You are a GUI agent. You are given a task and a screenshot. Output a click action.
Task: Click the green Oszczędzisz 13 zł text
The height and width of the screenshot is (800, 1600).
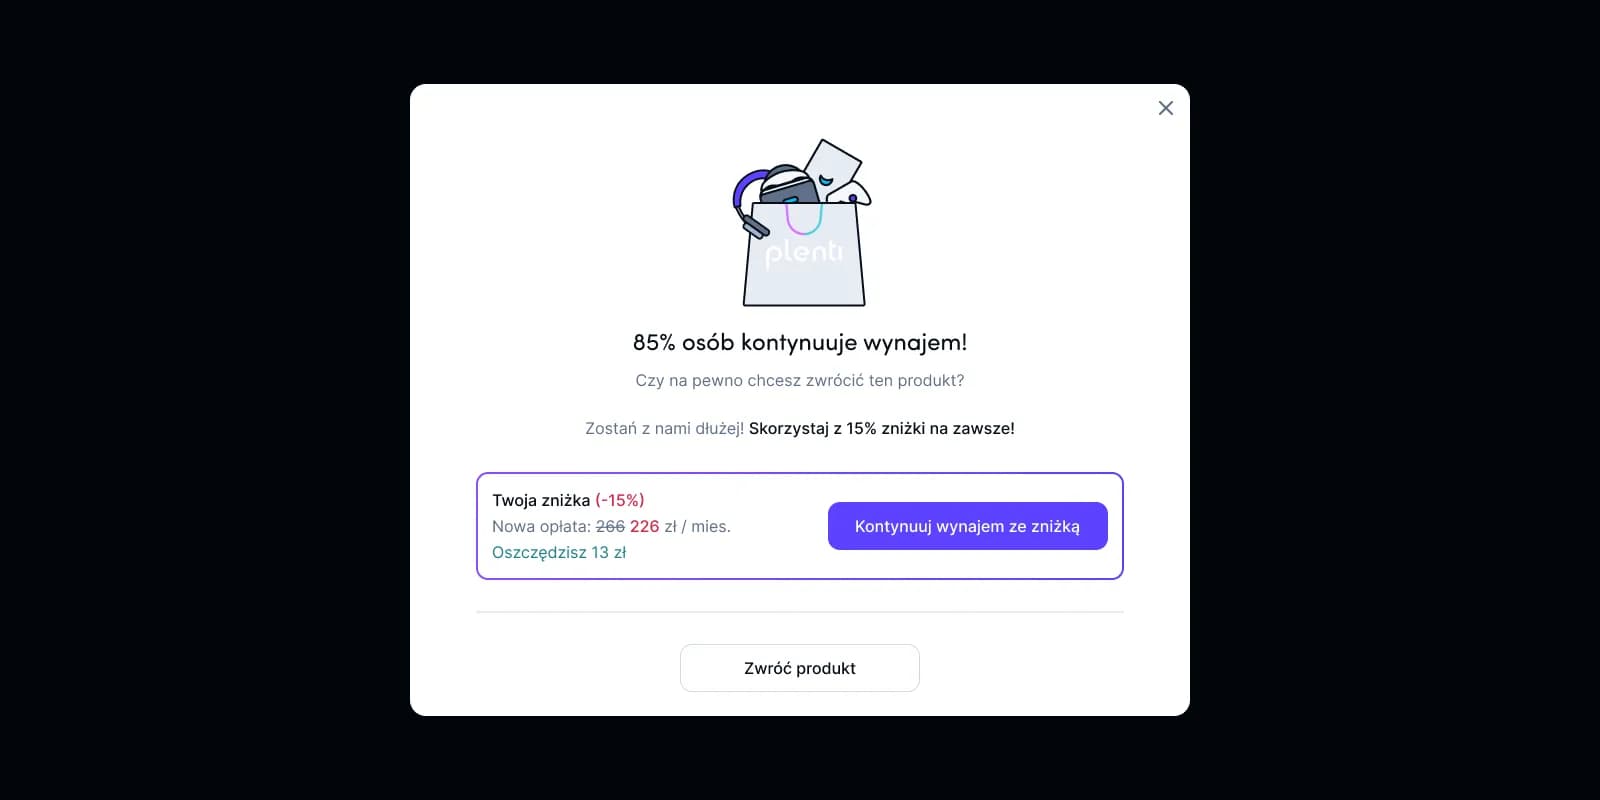coord(559,552)
